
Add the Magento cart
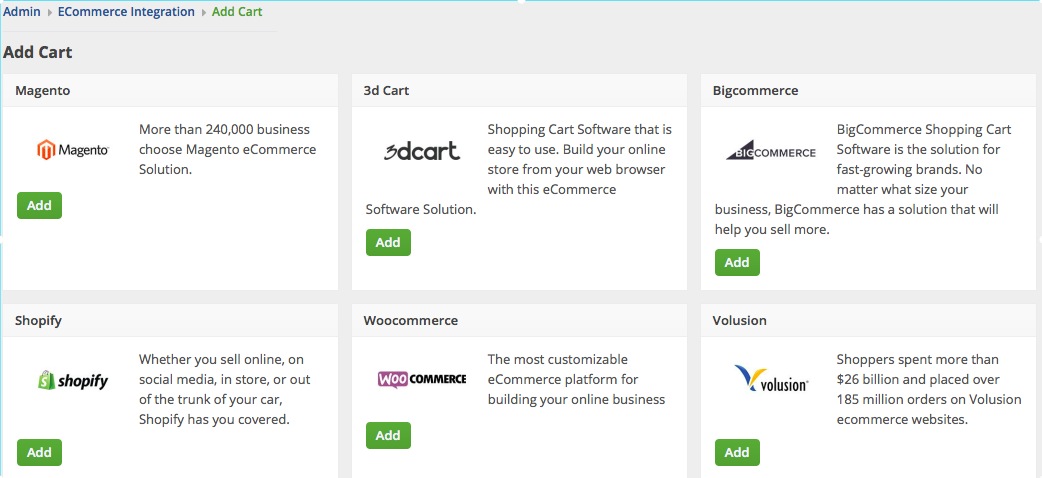tap(39, 205)
